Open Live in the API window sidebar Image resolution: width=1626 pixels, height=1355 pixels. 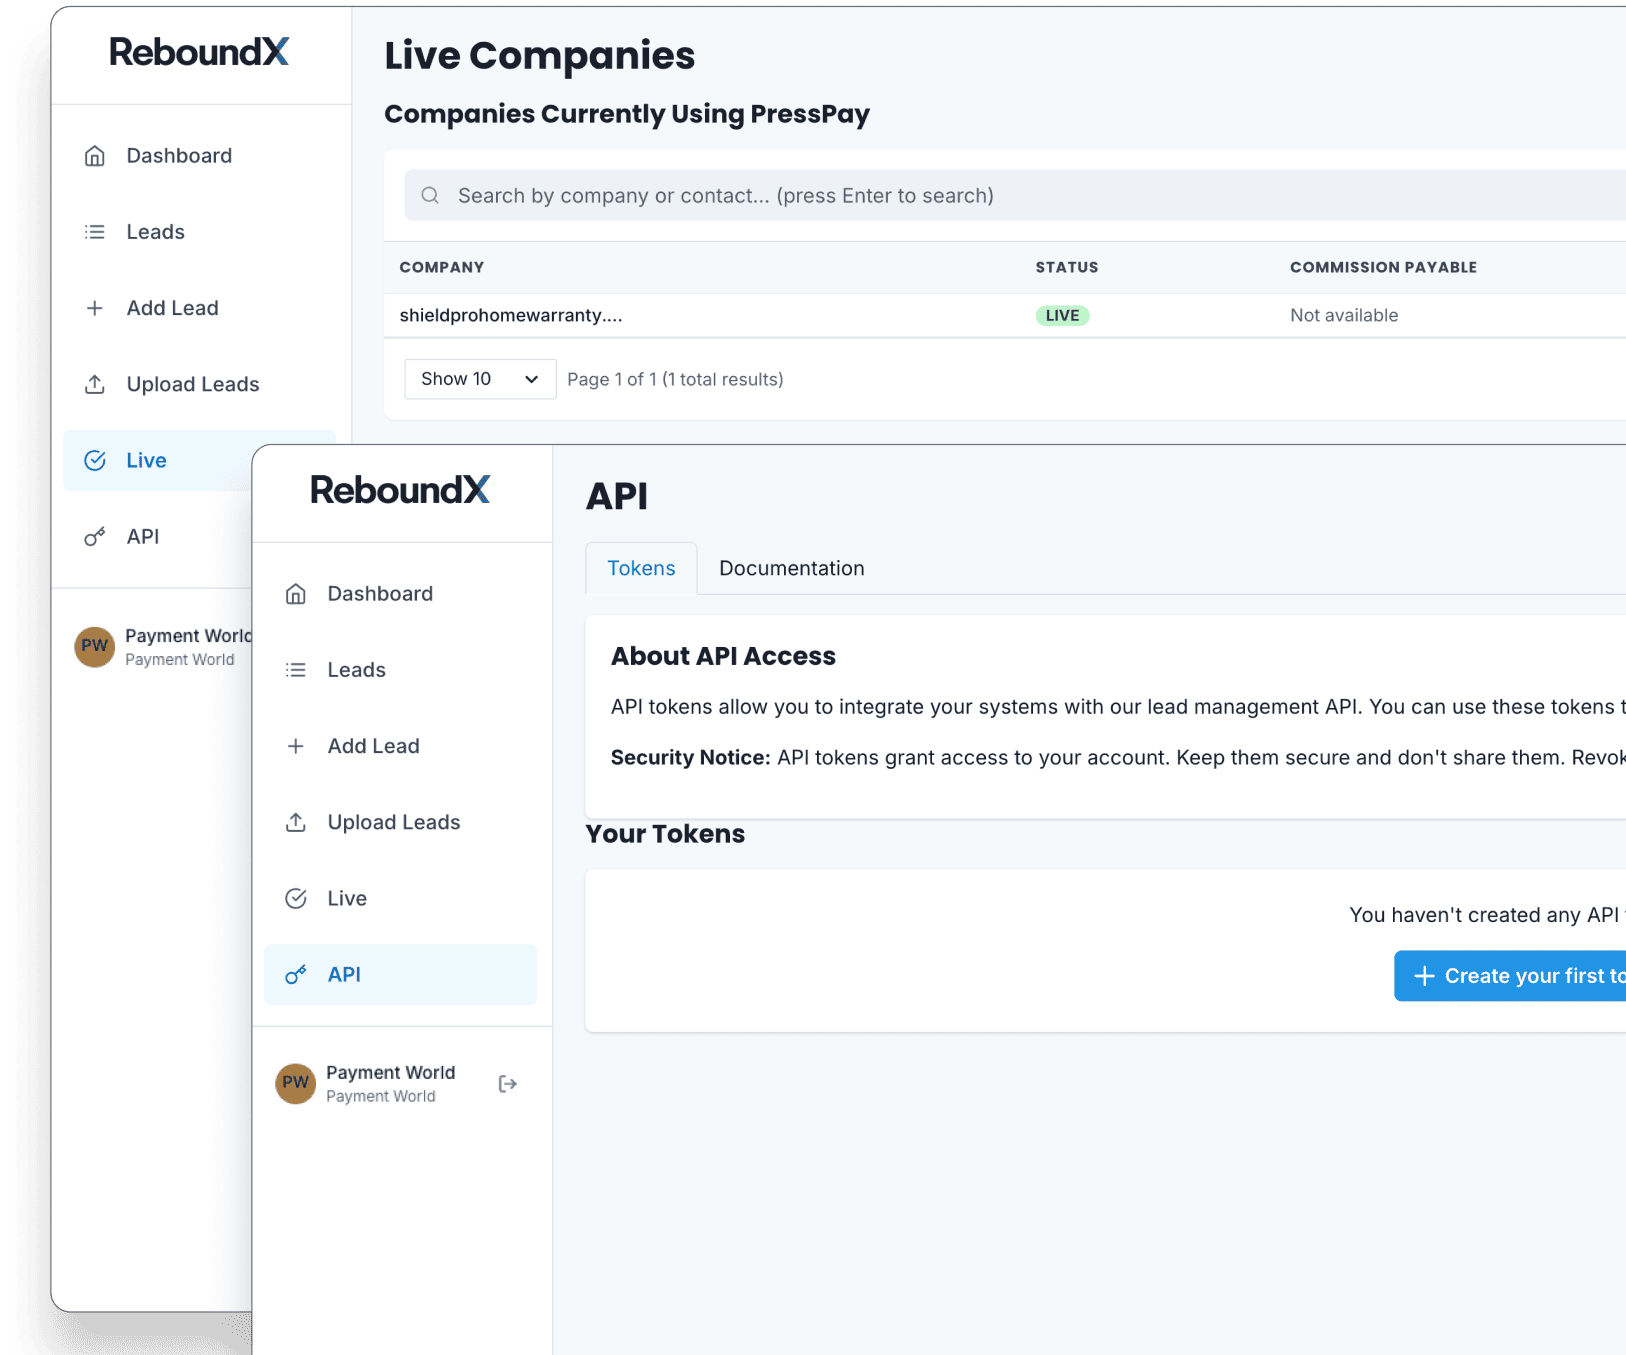400,898
